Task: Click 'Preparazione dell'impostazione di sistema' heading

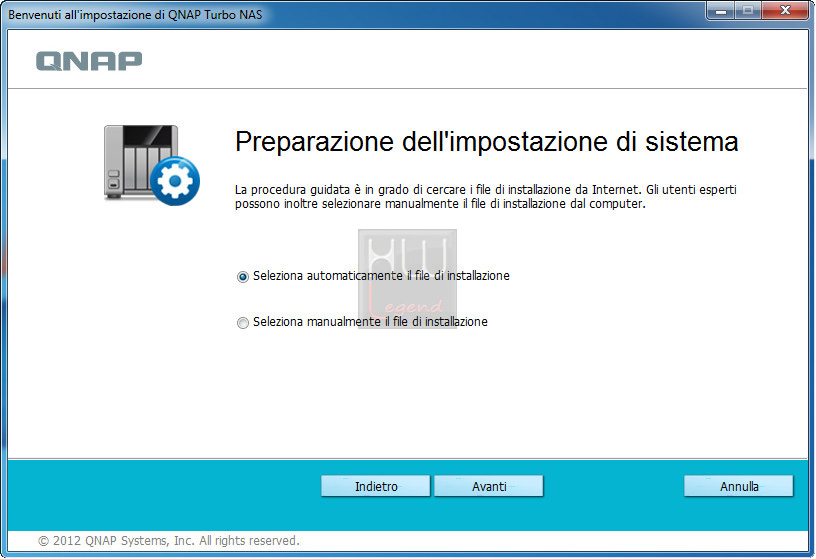Action: (487, 142)
